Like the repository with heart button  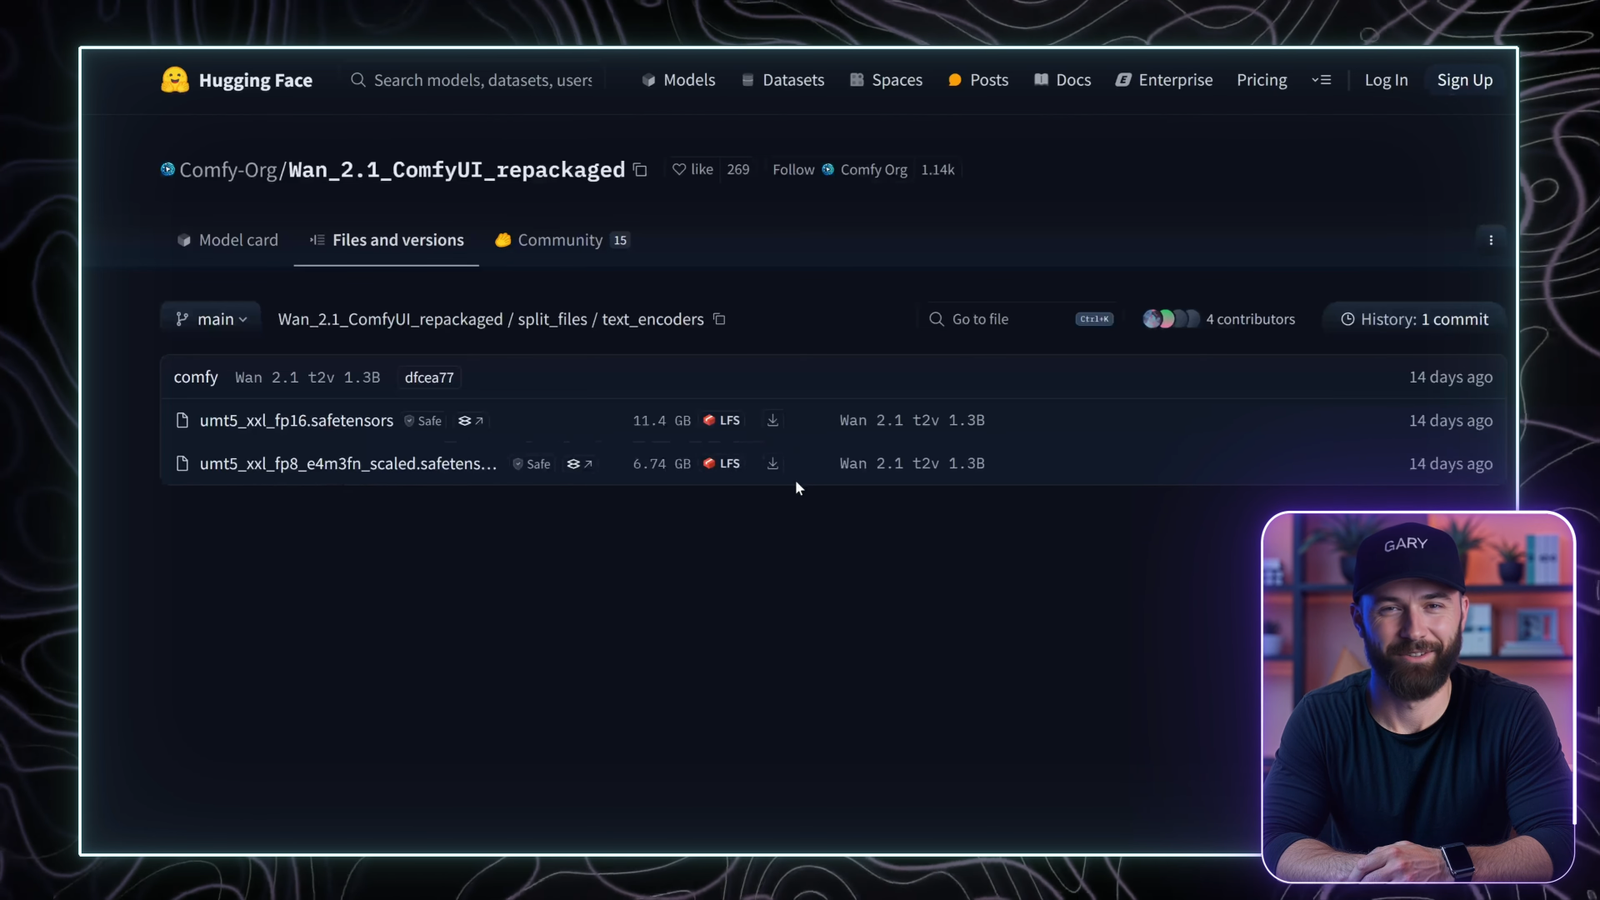click(692, 170)
